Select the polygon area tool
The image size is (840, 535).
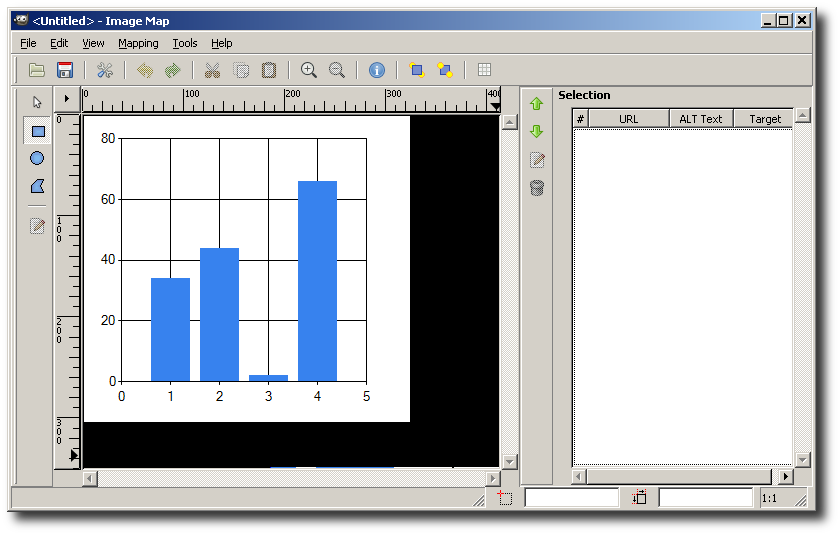coord(38,186)
